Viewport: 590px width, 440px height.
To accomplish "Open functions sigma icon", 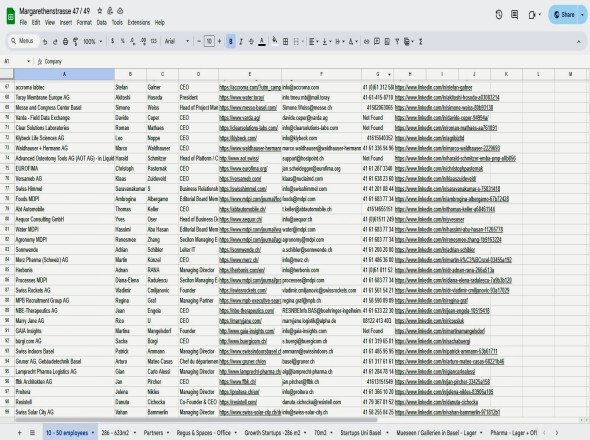I will point(421,41).
